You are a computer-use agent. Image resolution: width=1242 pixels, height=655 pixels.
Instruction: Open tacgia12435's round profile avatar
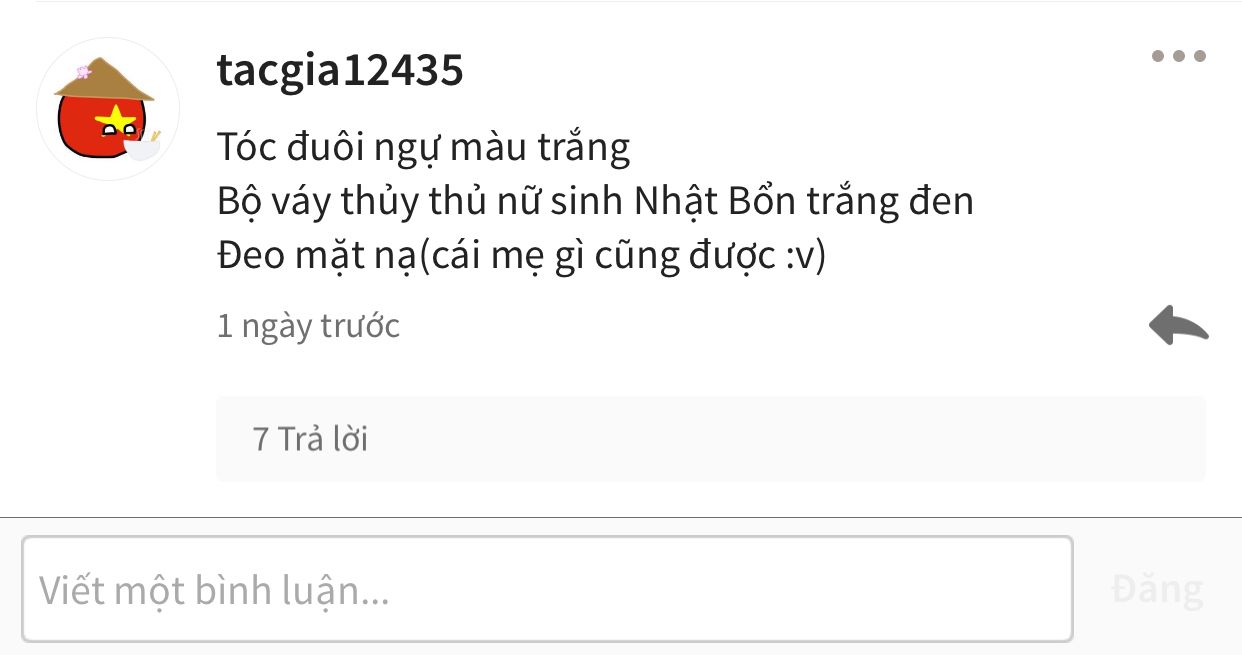(x=108, y=109)
